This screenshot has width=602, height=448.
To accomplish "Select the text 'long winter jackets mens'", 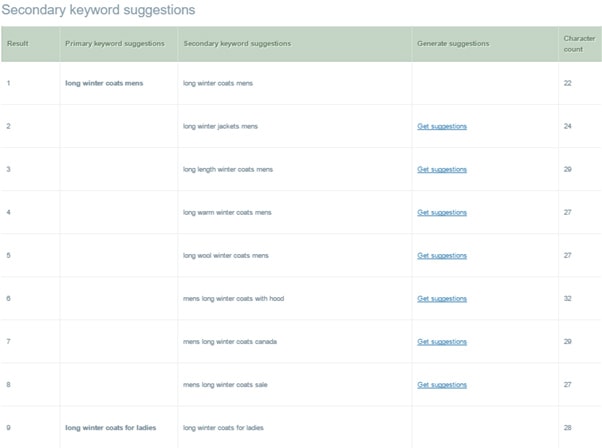I will [x=220, y=126].
